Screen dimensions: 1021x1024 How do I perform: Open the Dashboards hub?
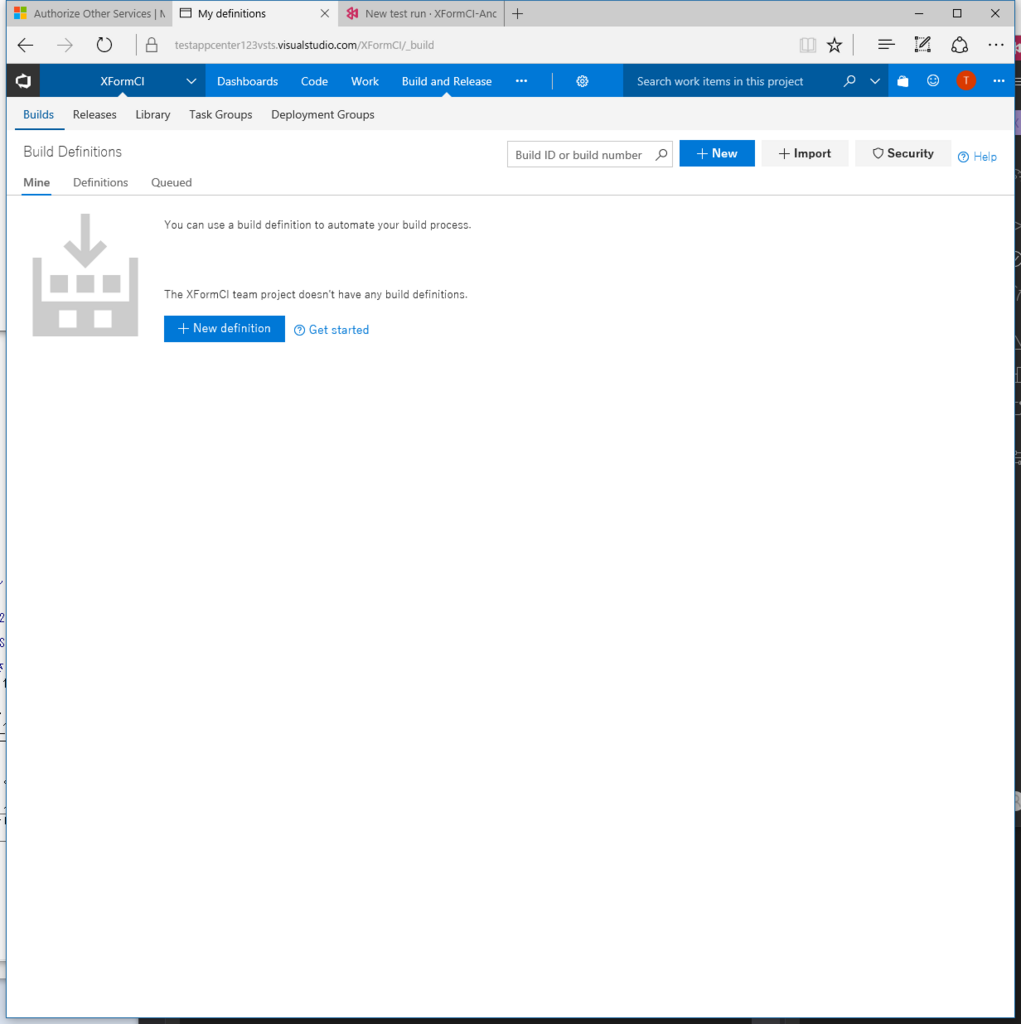248,82
